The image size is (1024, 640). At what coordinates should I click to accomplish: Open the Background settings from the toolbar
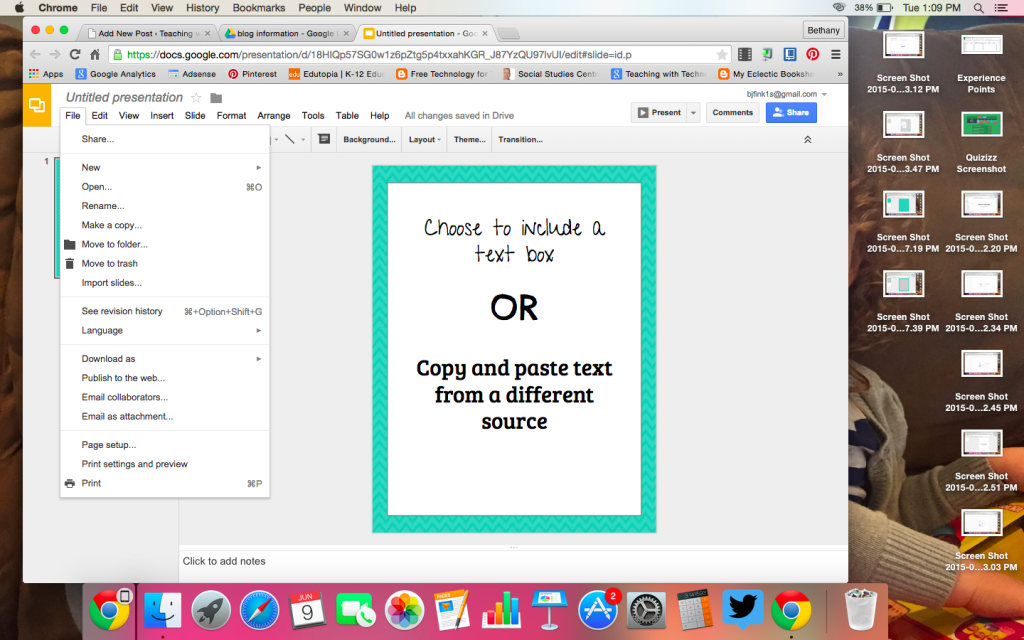368,139
